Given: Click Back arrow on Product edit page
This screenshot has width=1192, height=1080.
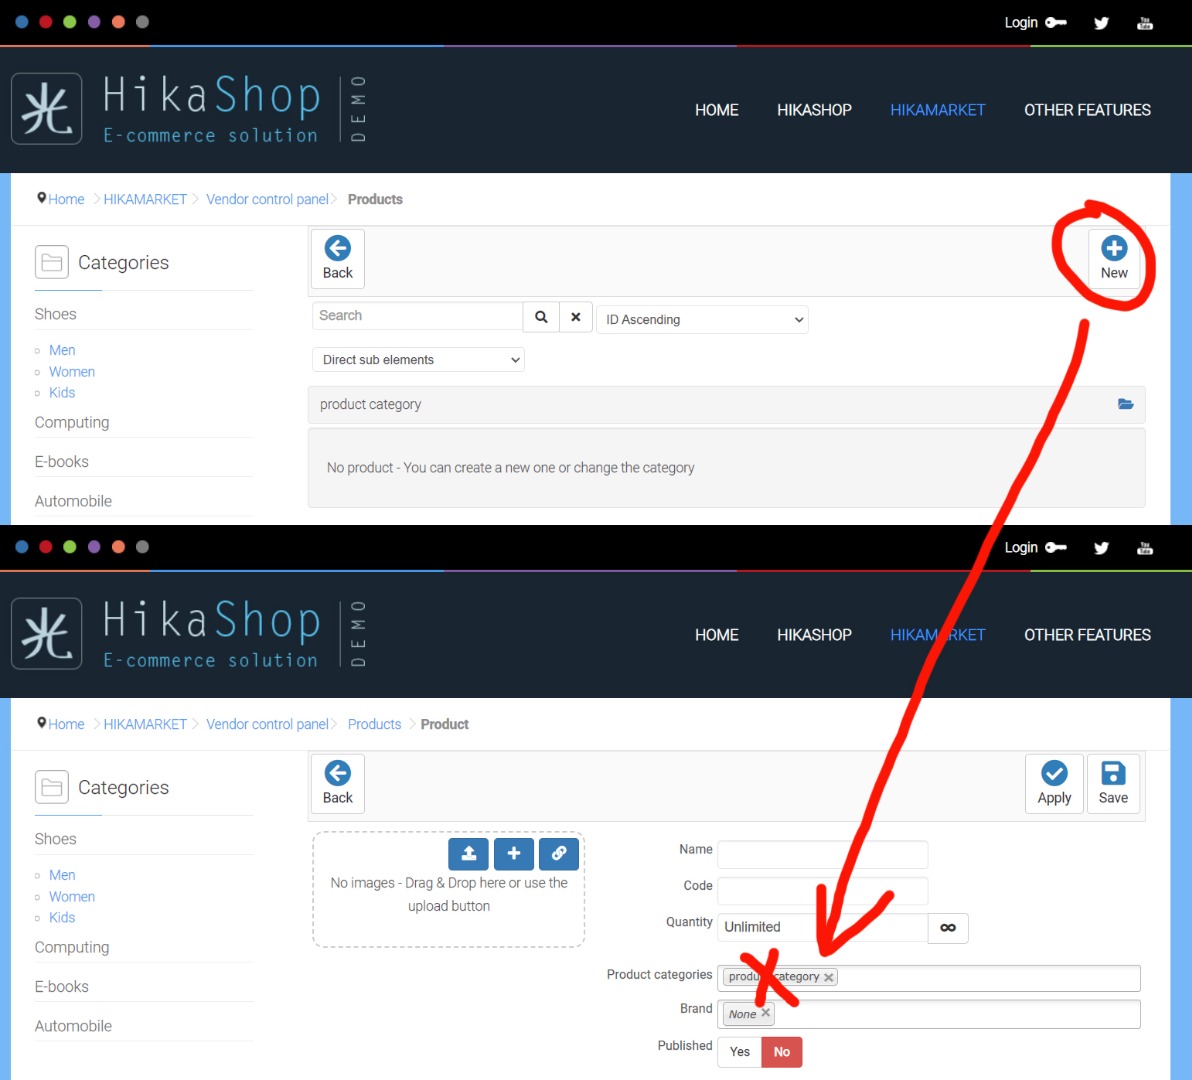Looking at the screenshot, I should (338, 784).
